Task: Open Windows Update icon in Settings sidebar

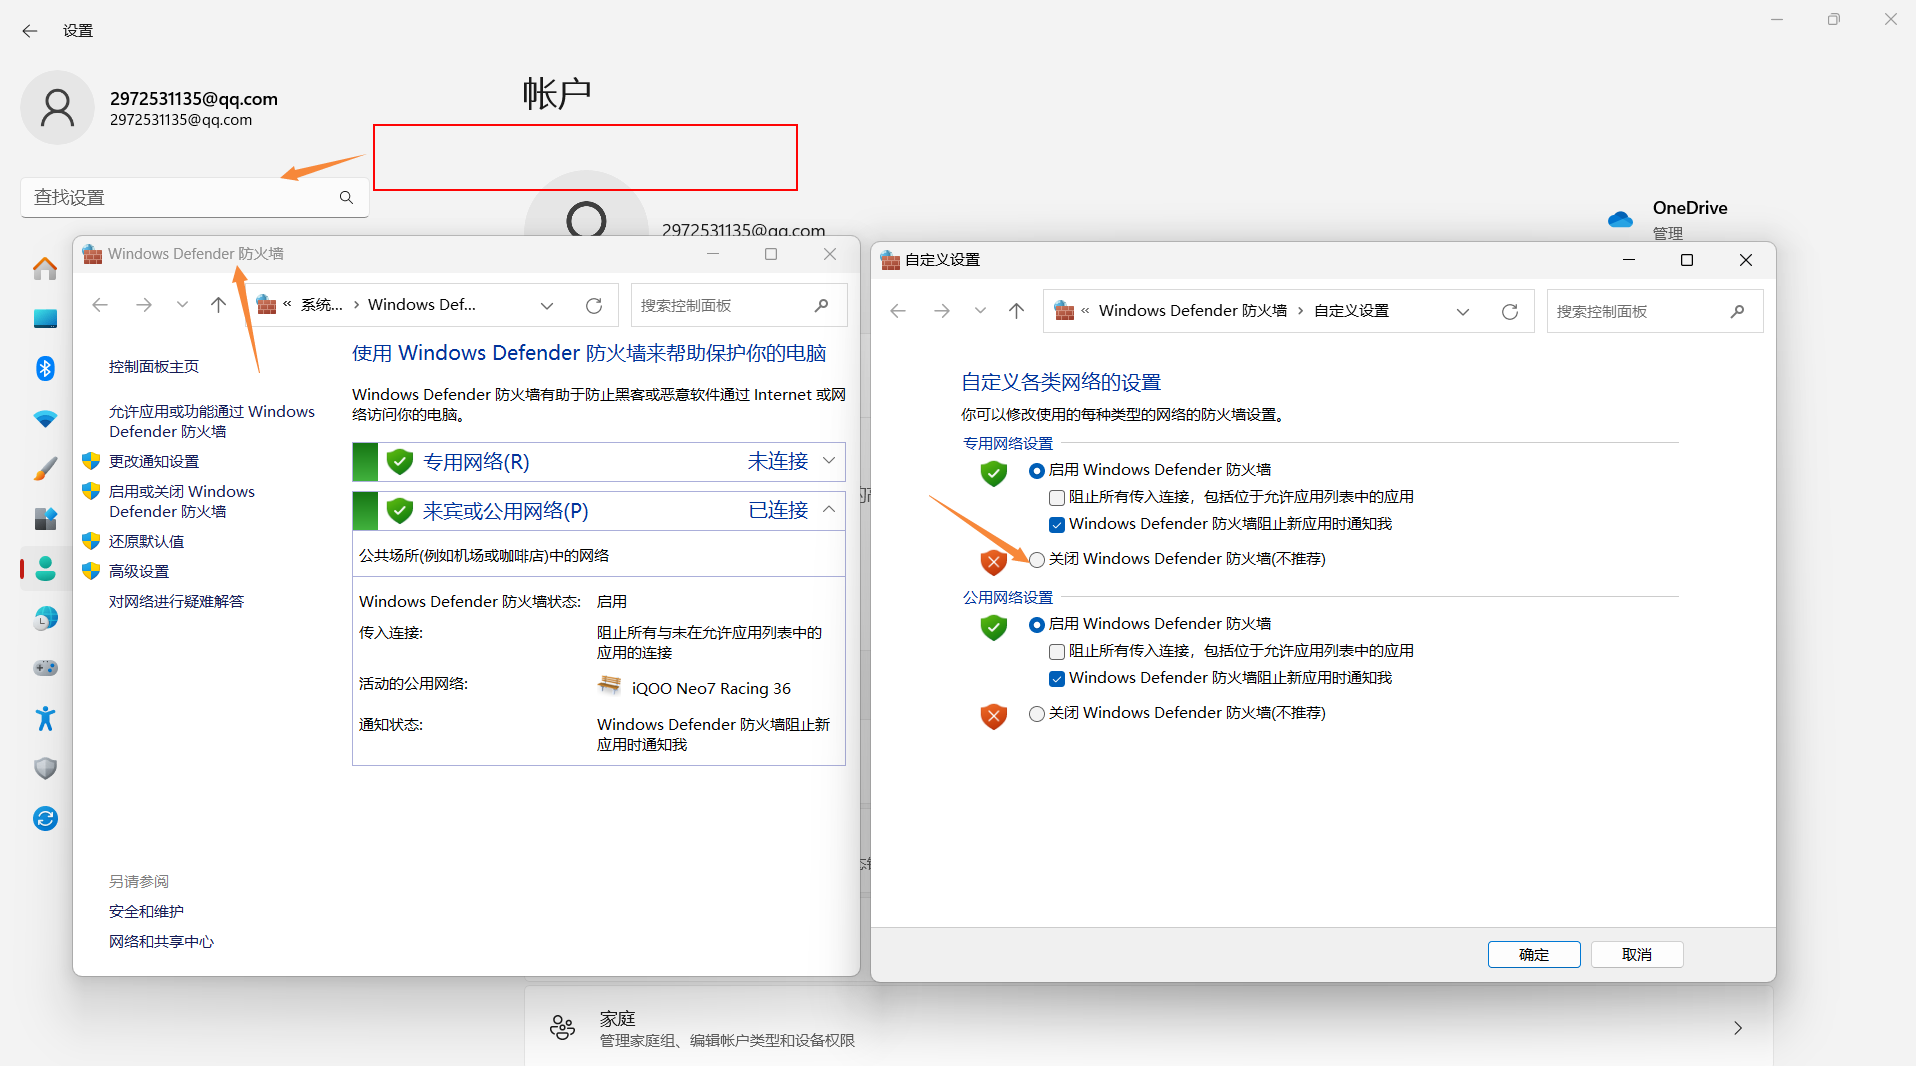Action: tap(45, 819)
